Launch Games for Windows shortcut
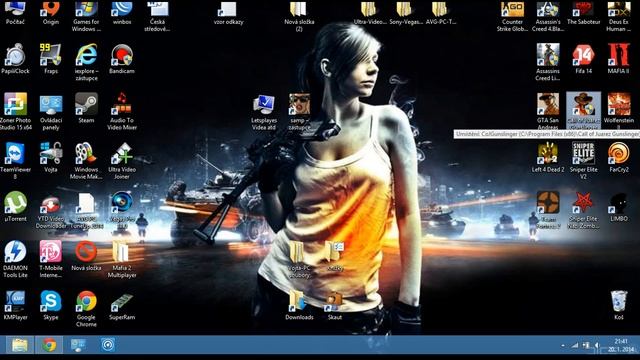 click(86, 16)
